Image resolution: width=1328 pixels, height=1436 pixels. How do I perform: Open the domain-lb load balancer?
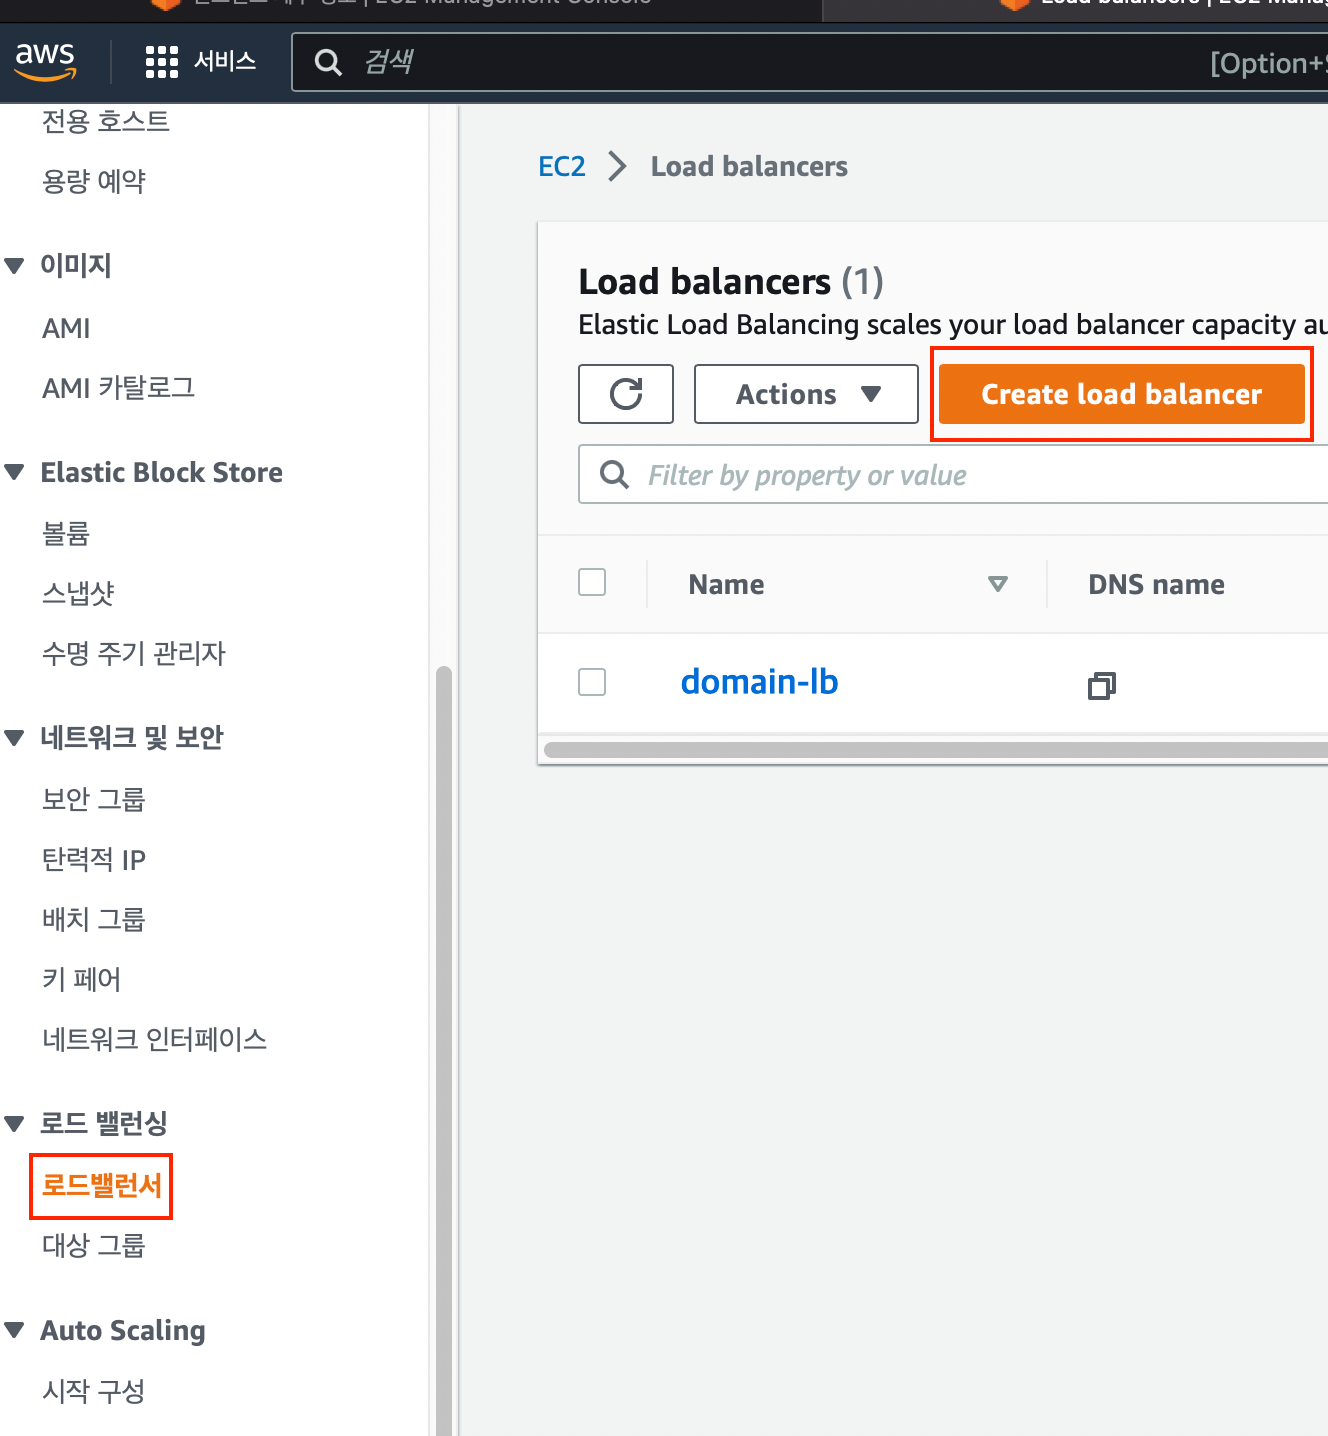coord(759,682)
